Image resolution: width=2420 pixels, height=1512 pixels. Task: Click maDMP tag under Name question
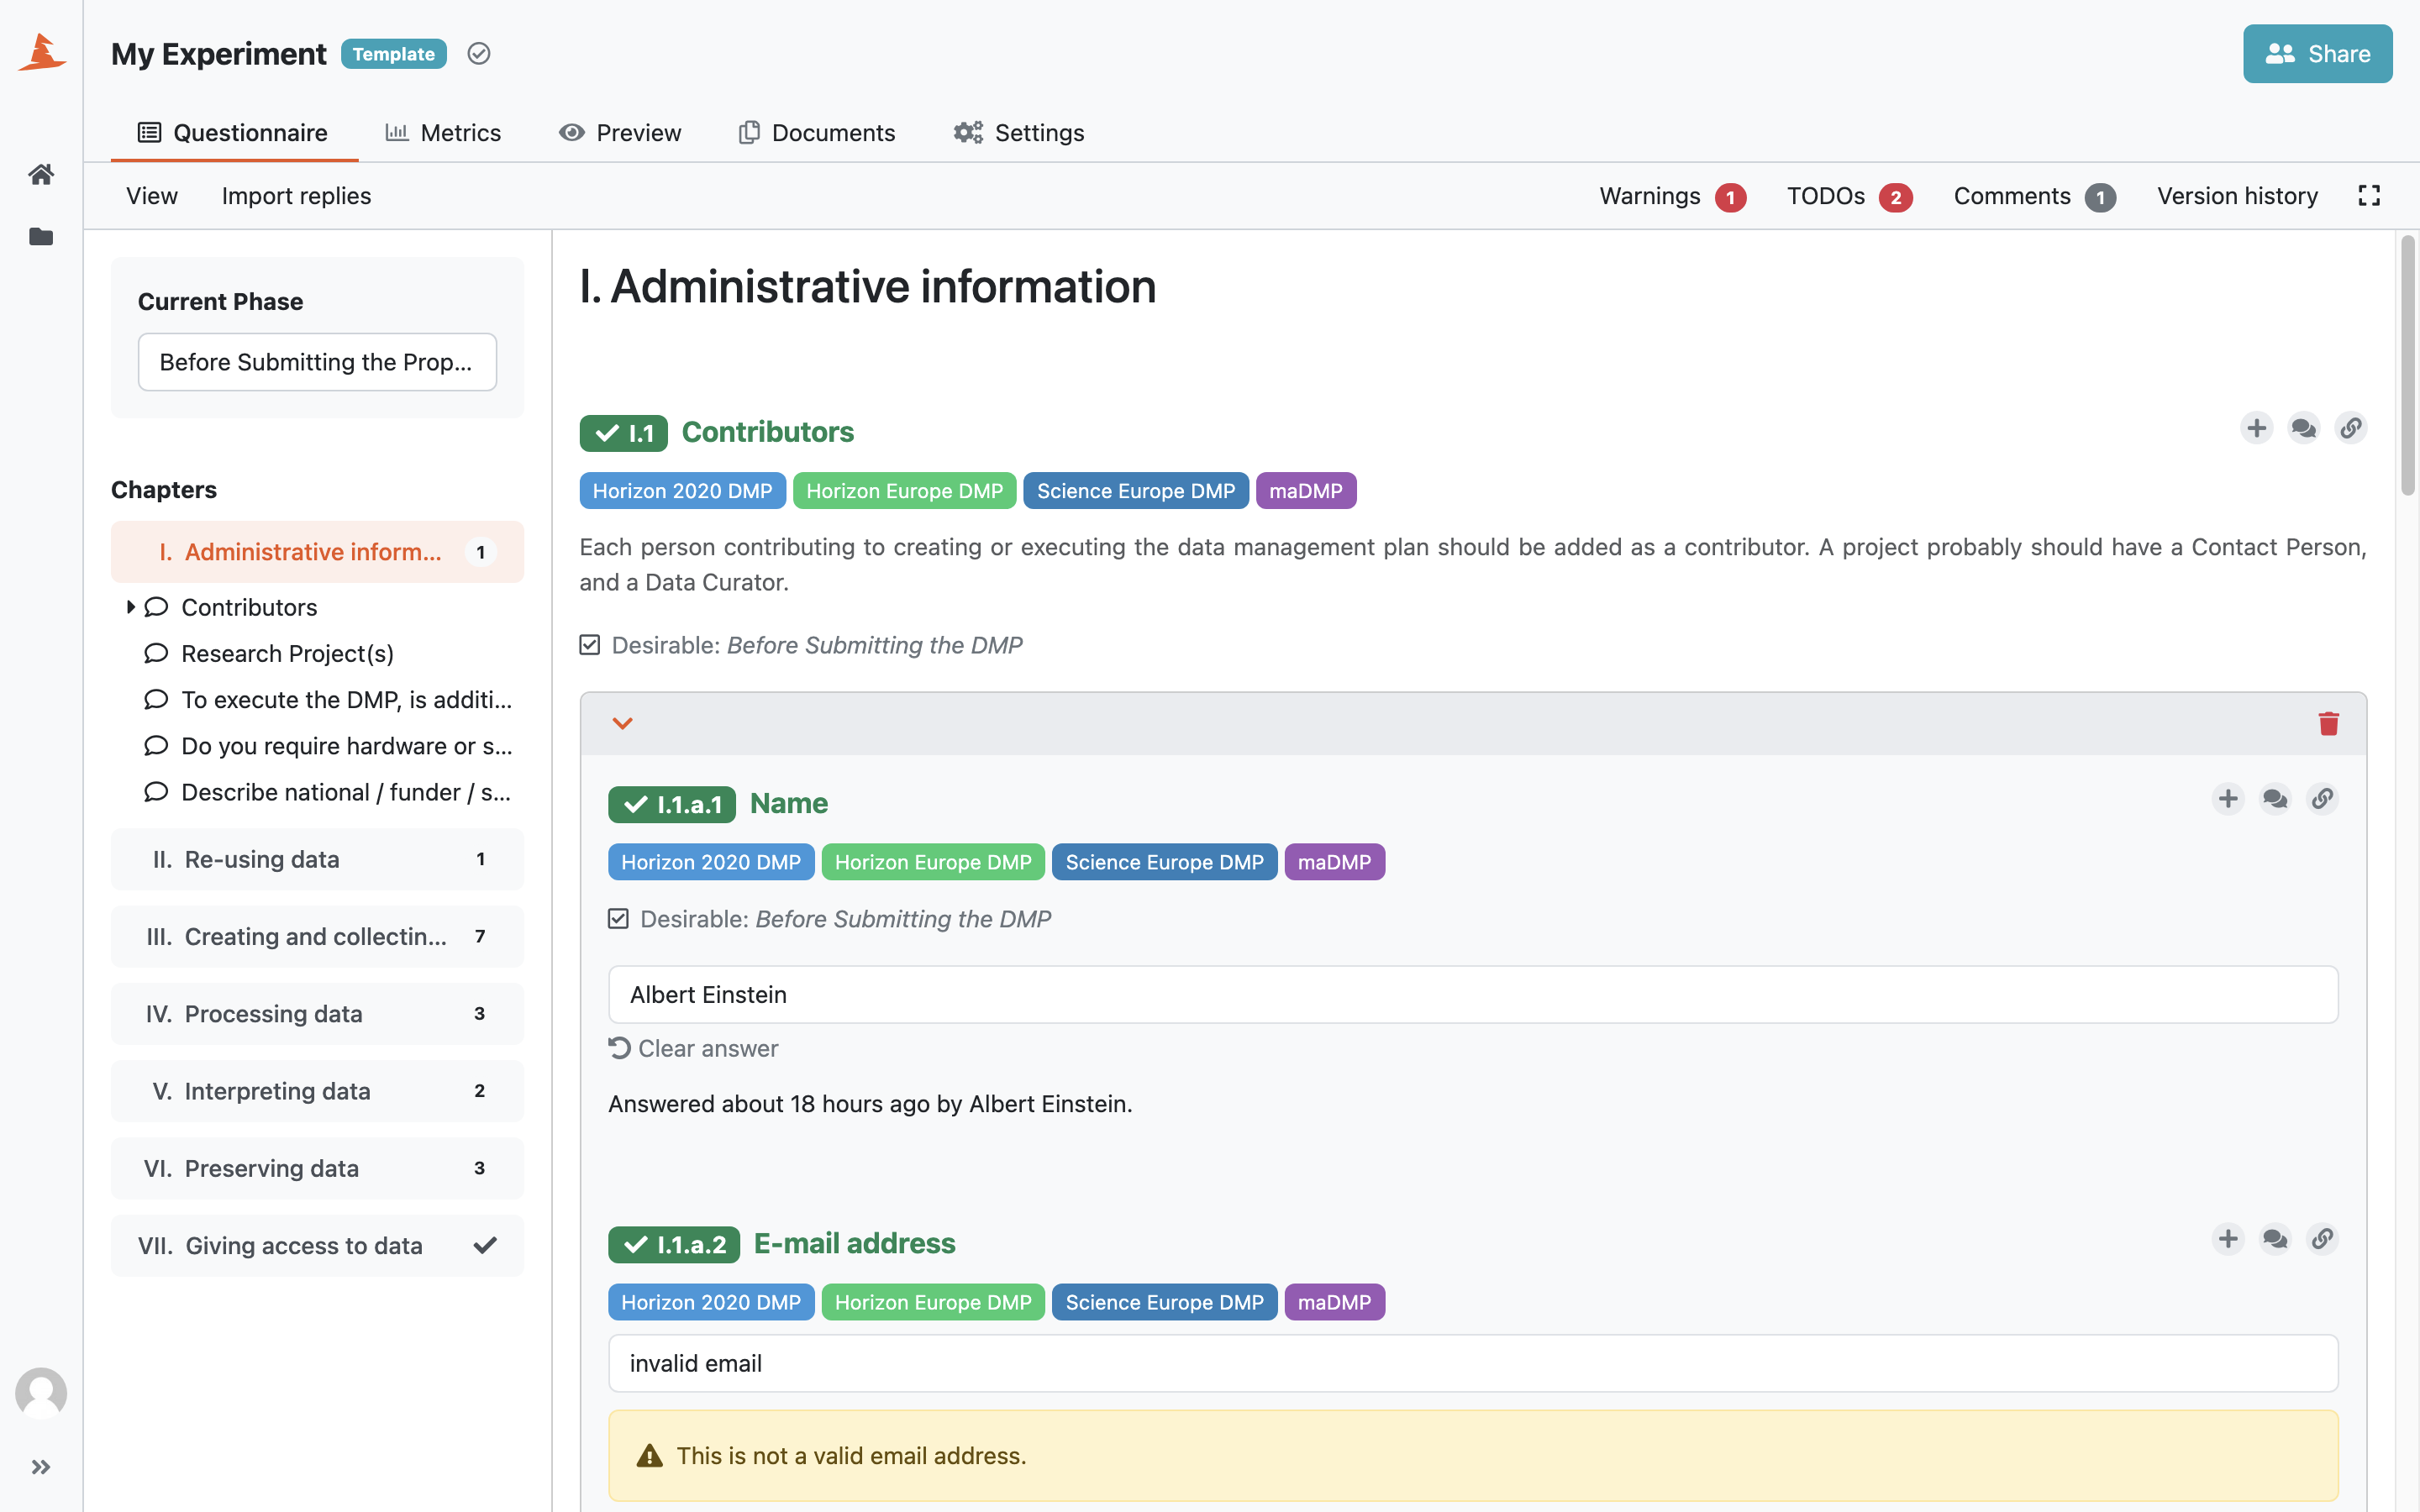pyautogui.click(x=1334, y=862)
